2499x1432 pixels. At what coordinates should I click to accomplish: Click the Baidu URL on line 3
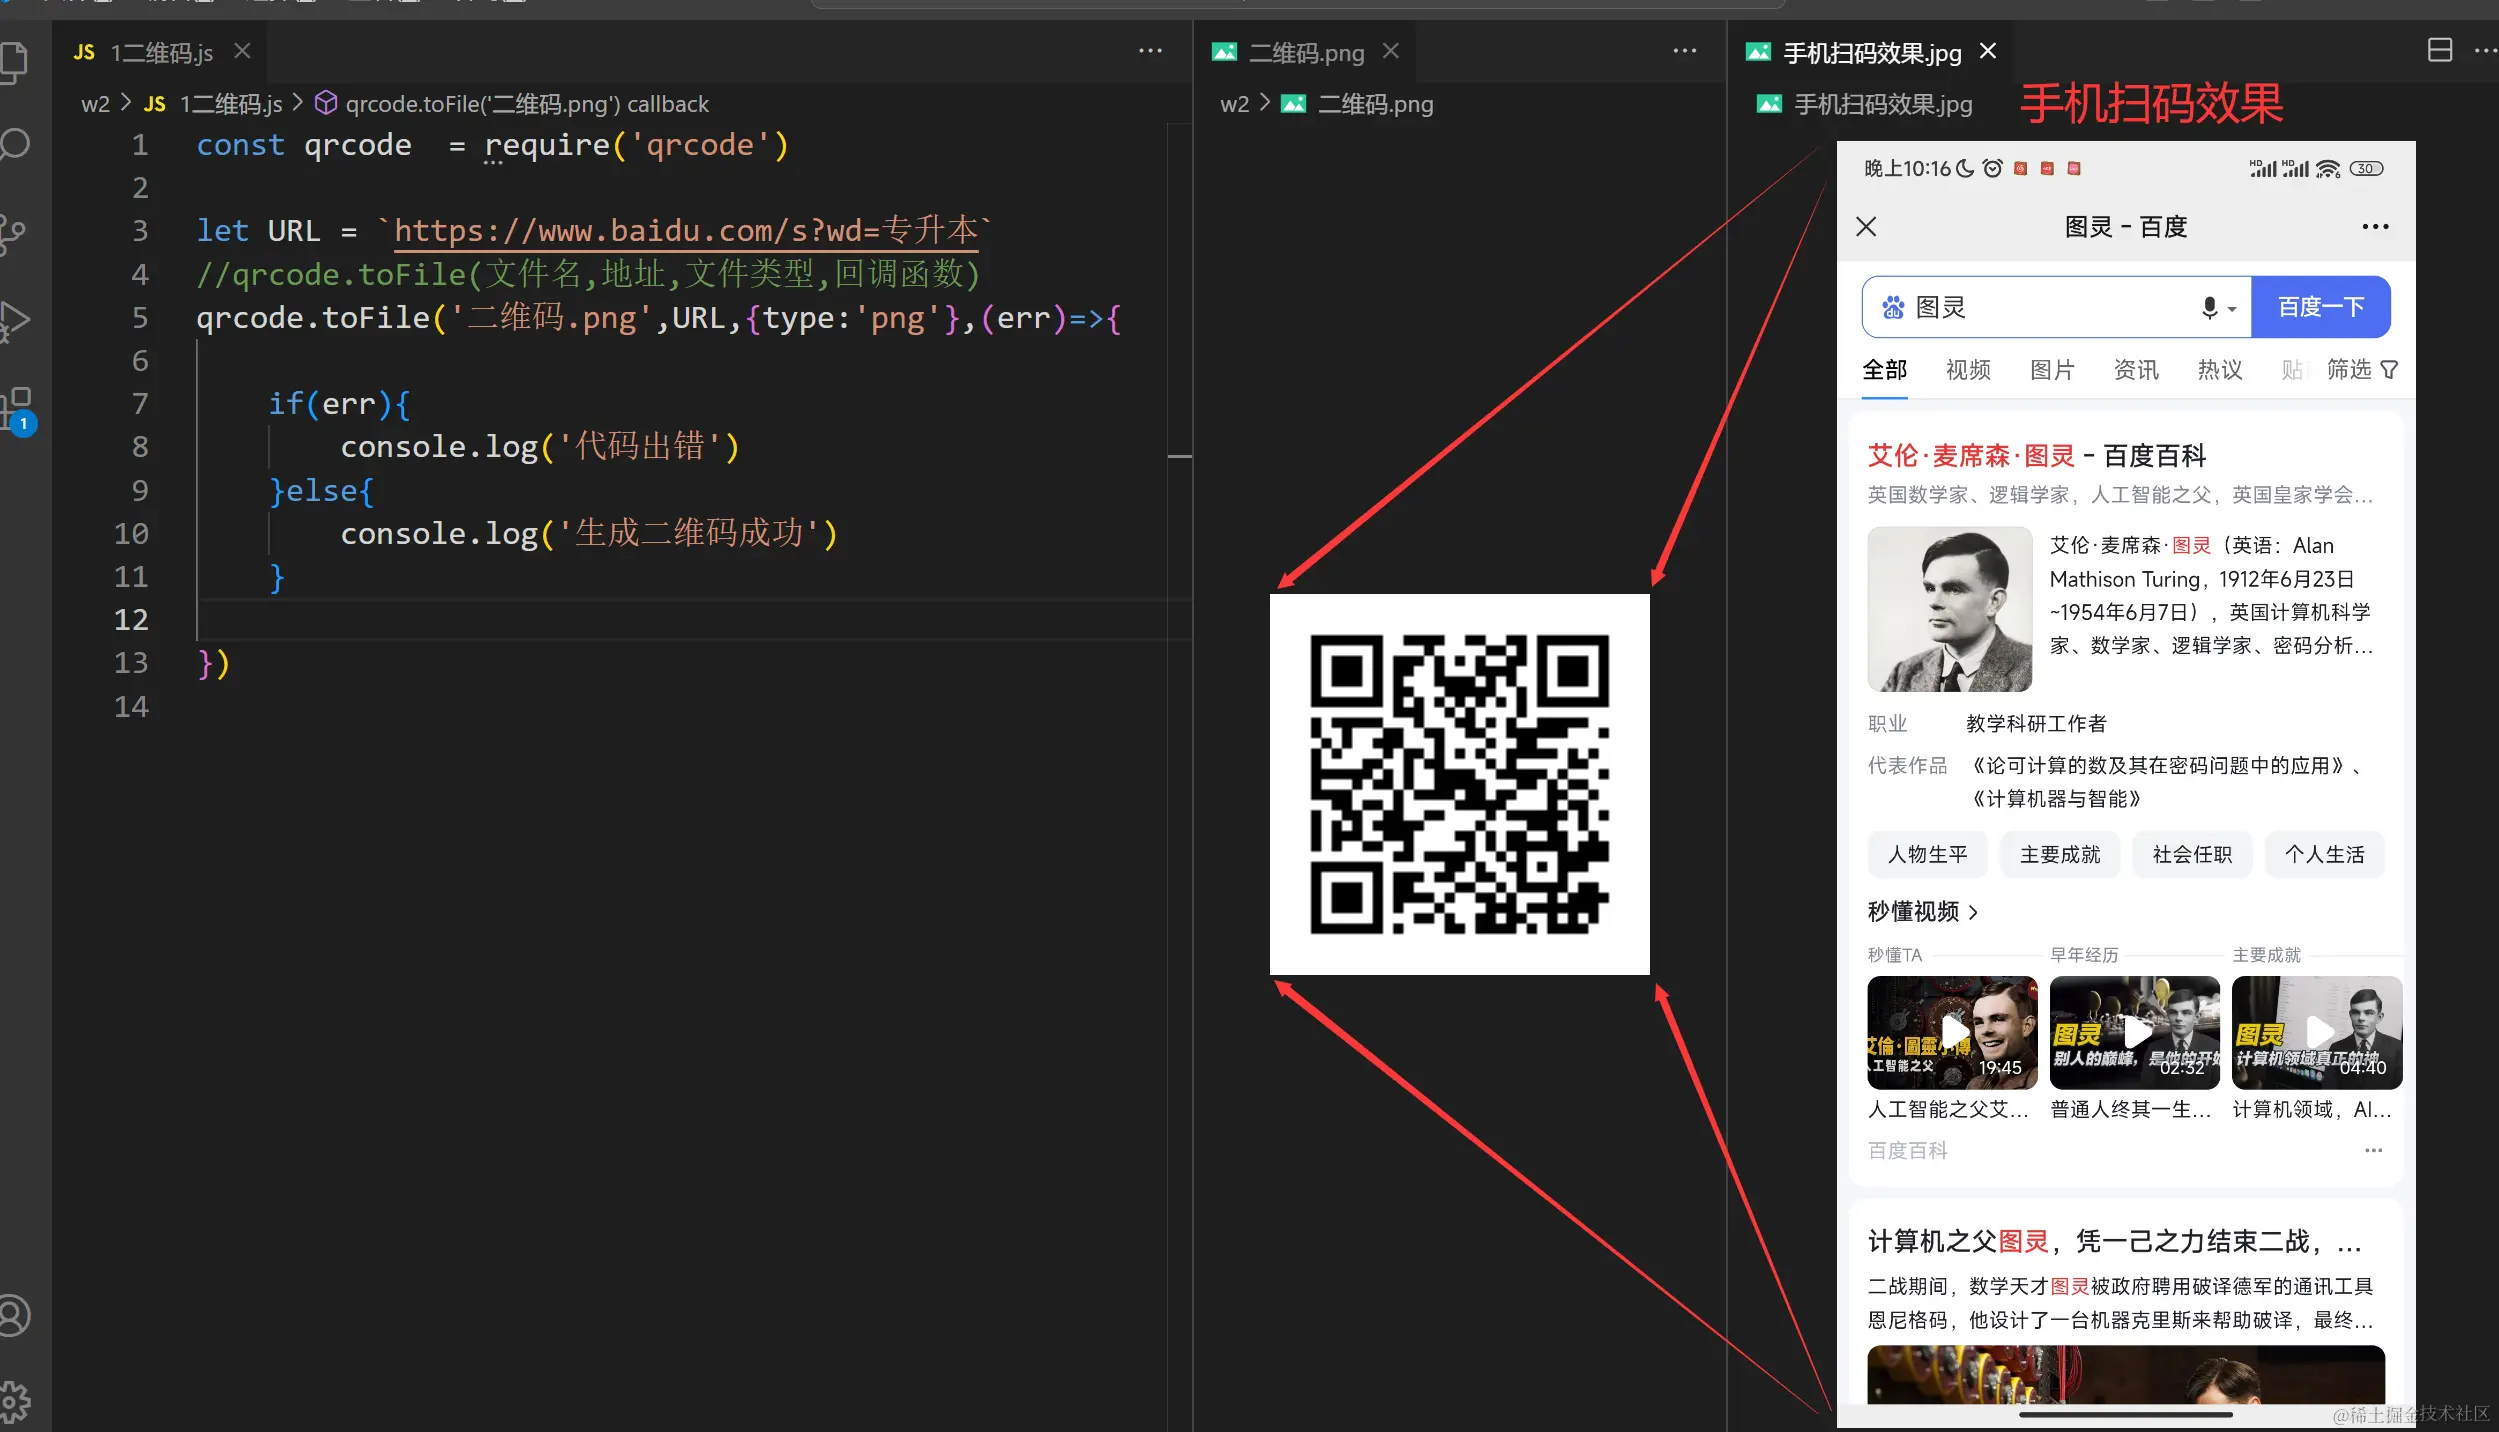tap(685, 231)
